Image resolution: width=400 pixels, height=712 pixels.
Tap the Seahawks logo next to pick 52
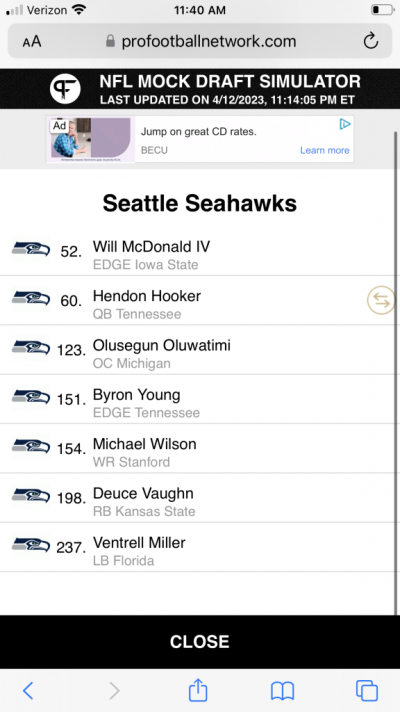tap(31, 250)
